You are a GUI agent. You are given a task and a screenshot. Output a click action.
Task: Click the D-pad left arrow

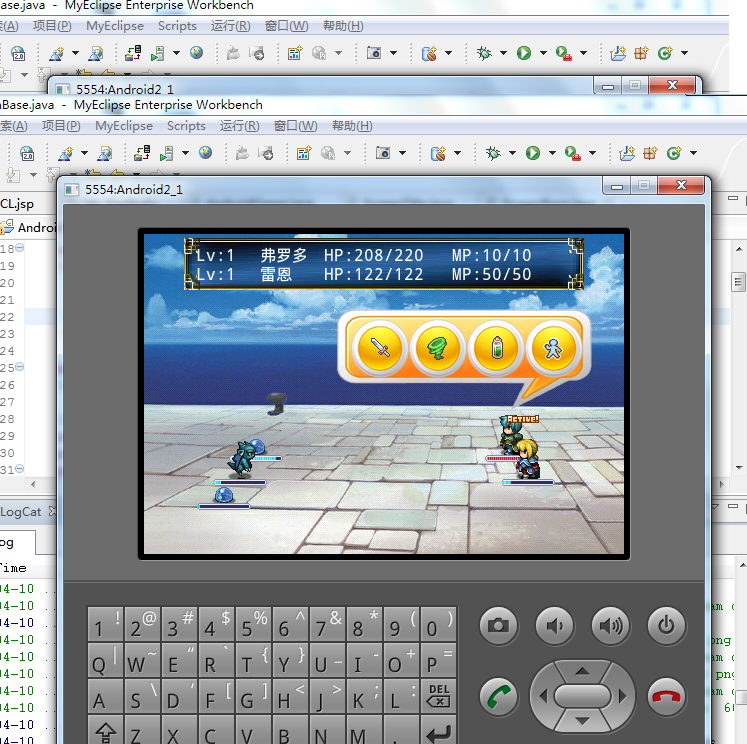[543, 696]
